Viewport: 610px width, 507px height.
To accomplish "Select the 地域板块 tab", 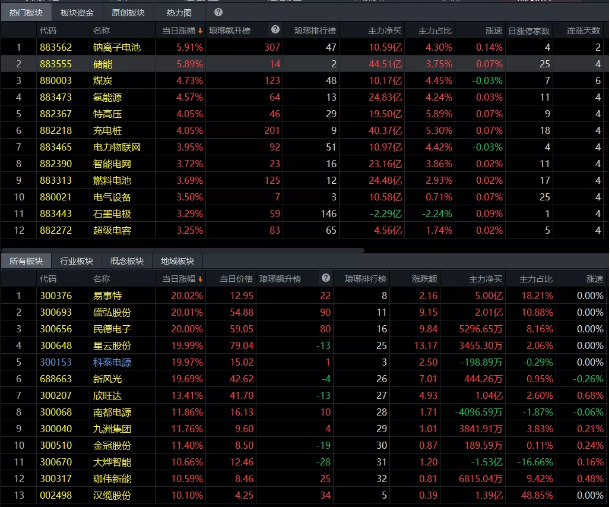I will click(x=177, y=261).
